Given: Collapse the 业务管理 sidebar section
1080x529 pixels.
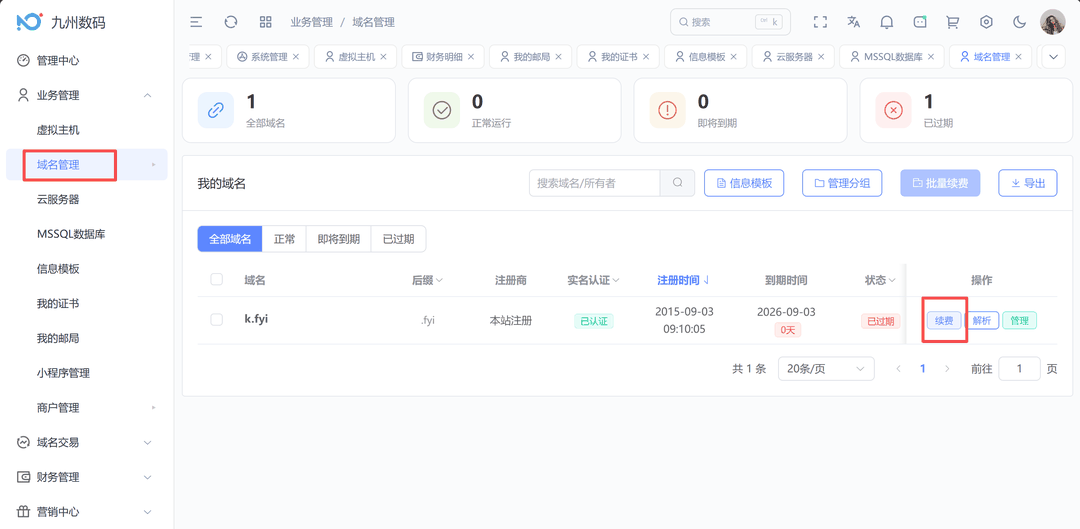Looking at the screenshot, I should tap(147, 95).
